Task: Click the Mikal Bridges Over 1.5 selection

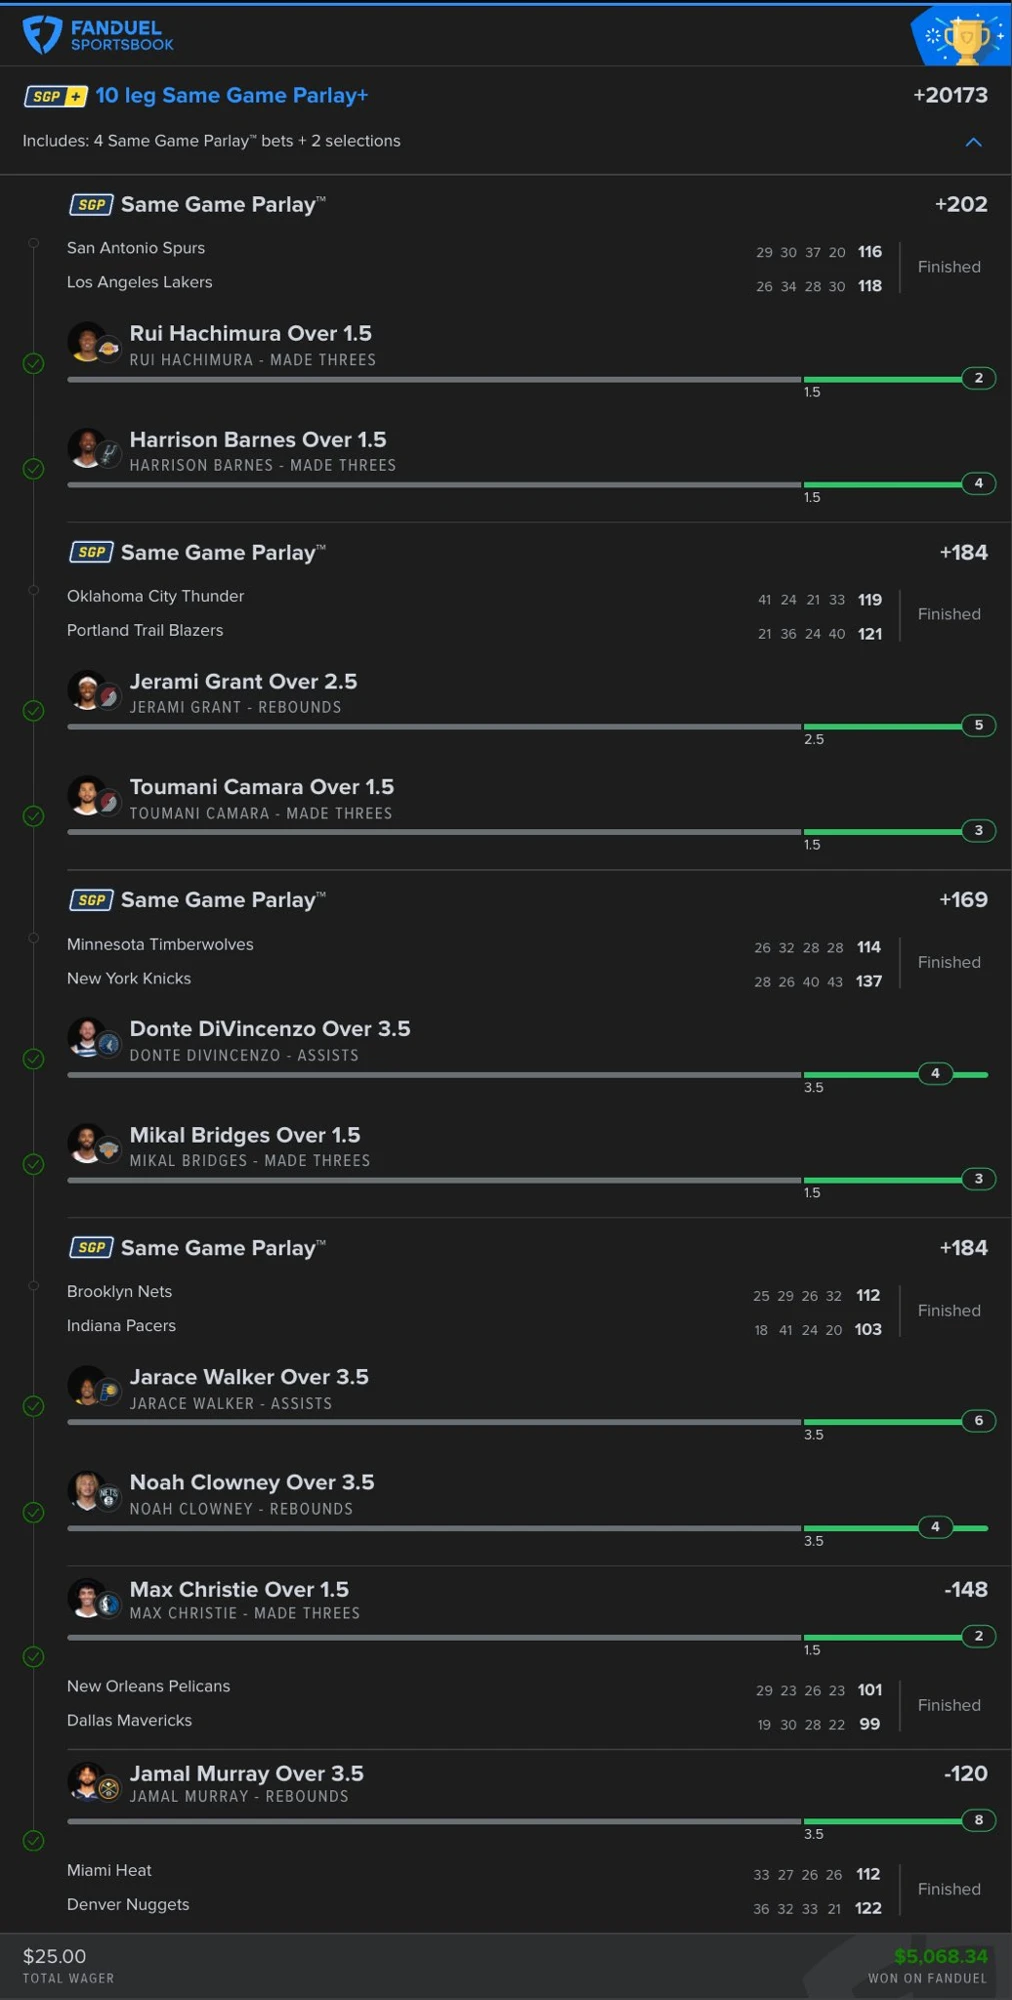Action: pyautogui.click(x=245, y=1136)
